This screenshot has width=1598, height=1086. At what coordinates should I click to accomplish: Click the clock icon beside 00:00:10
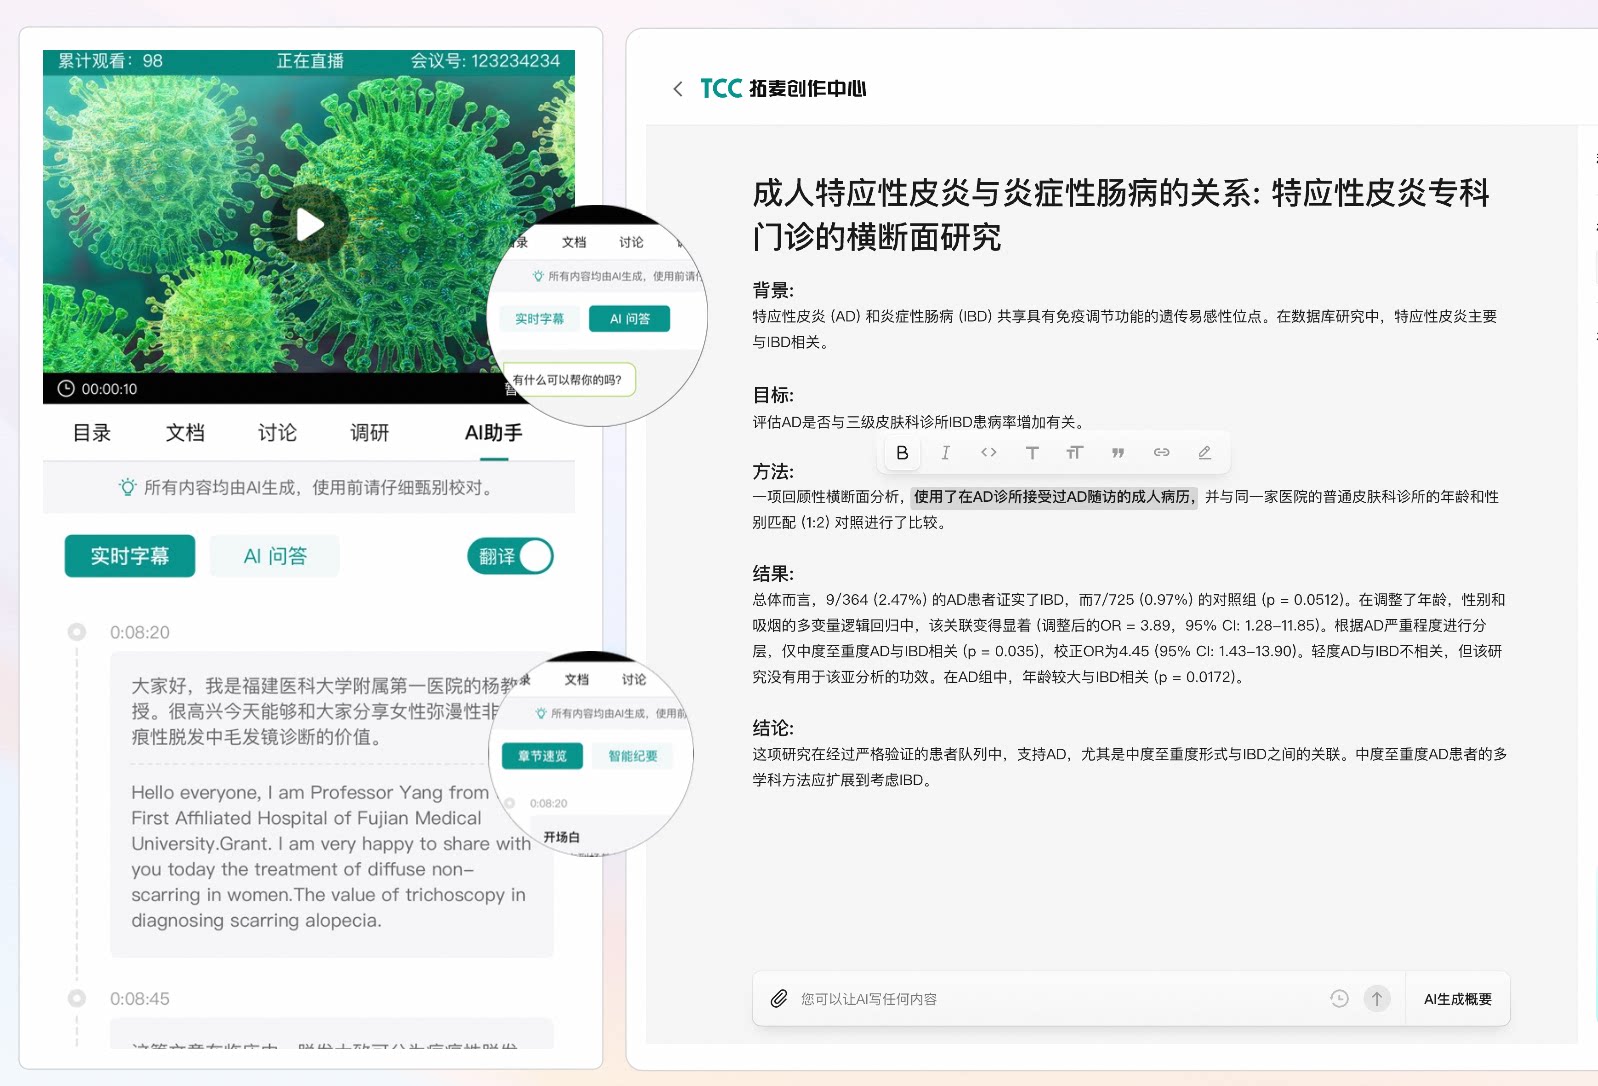pos(66,389)
